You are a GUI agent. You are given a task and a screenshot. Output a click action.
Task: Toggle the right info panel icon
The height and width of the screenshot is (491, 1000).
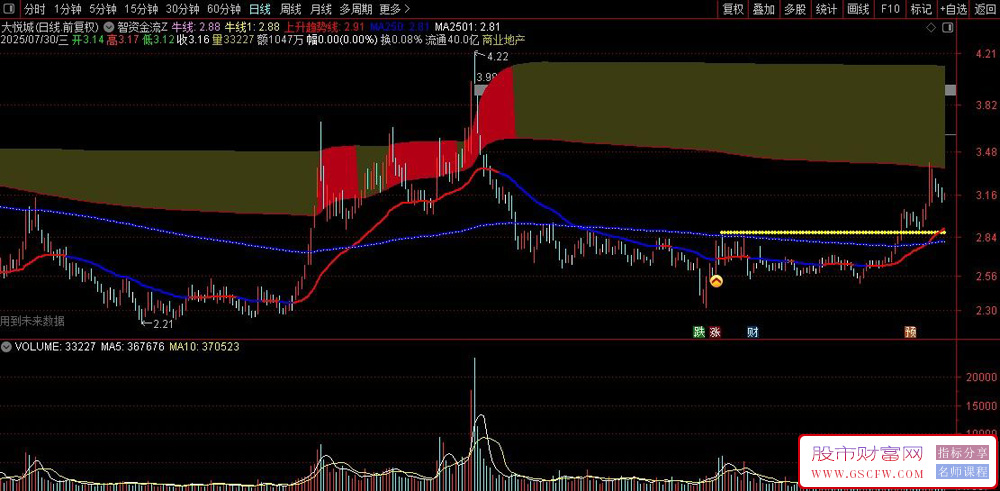pyautogui.click(x=948, y=27)
